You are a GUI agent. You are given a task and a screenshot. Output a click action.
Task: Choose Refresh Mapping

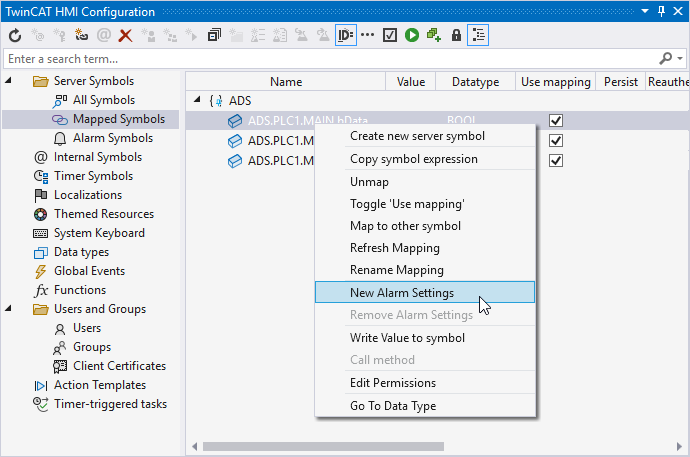pos(425,248)
